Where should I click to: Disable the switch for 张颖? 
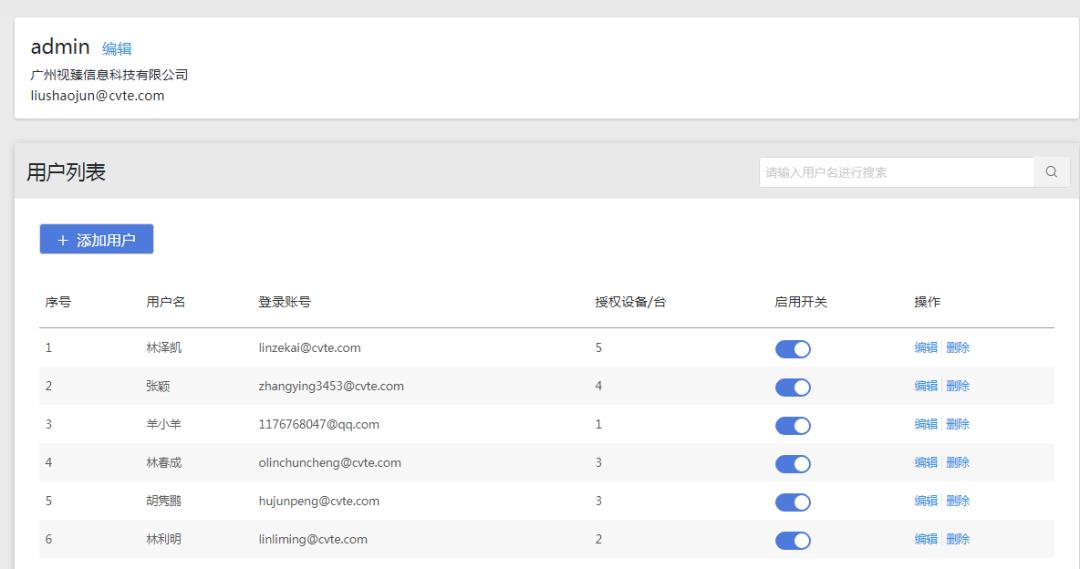(792, 387)
